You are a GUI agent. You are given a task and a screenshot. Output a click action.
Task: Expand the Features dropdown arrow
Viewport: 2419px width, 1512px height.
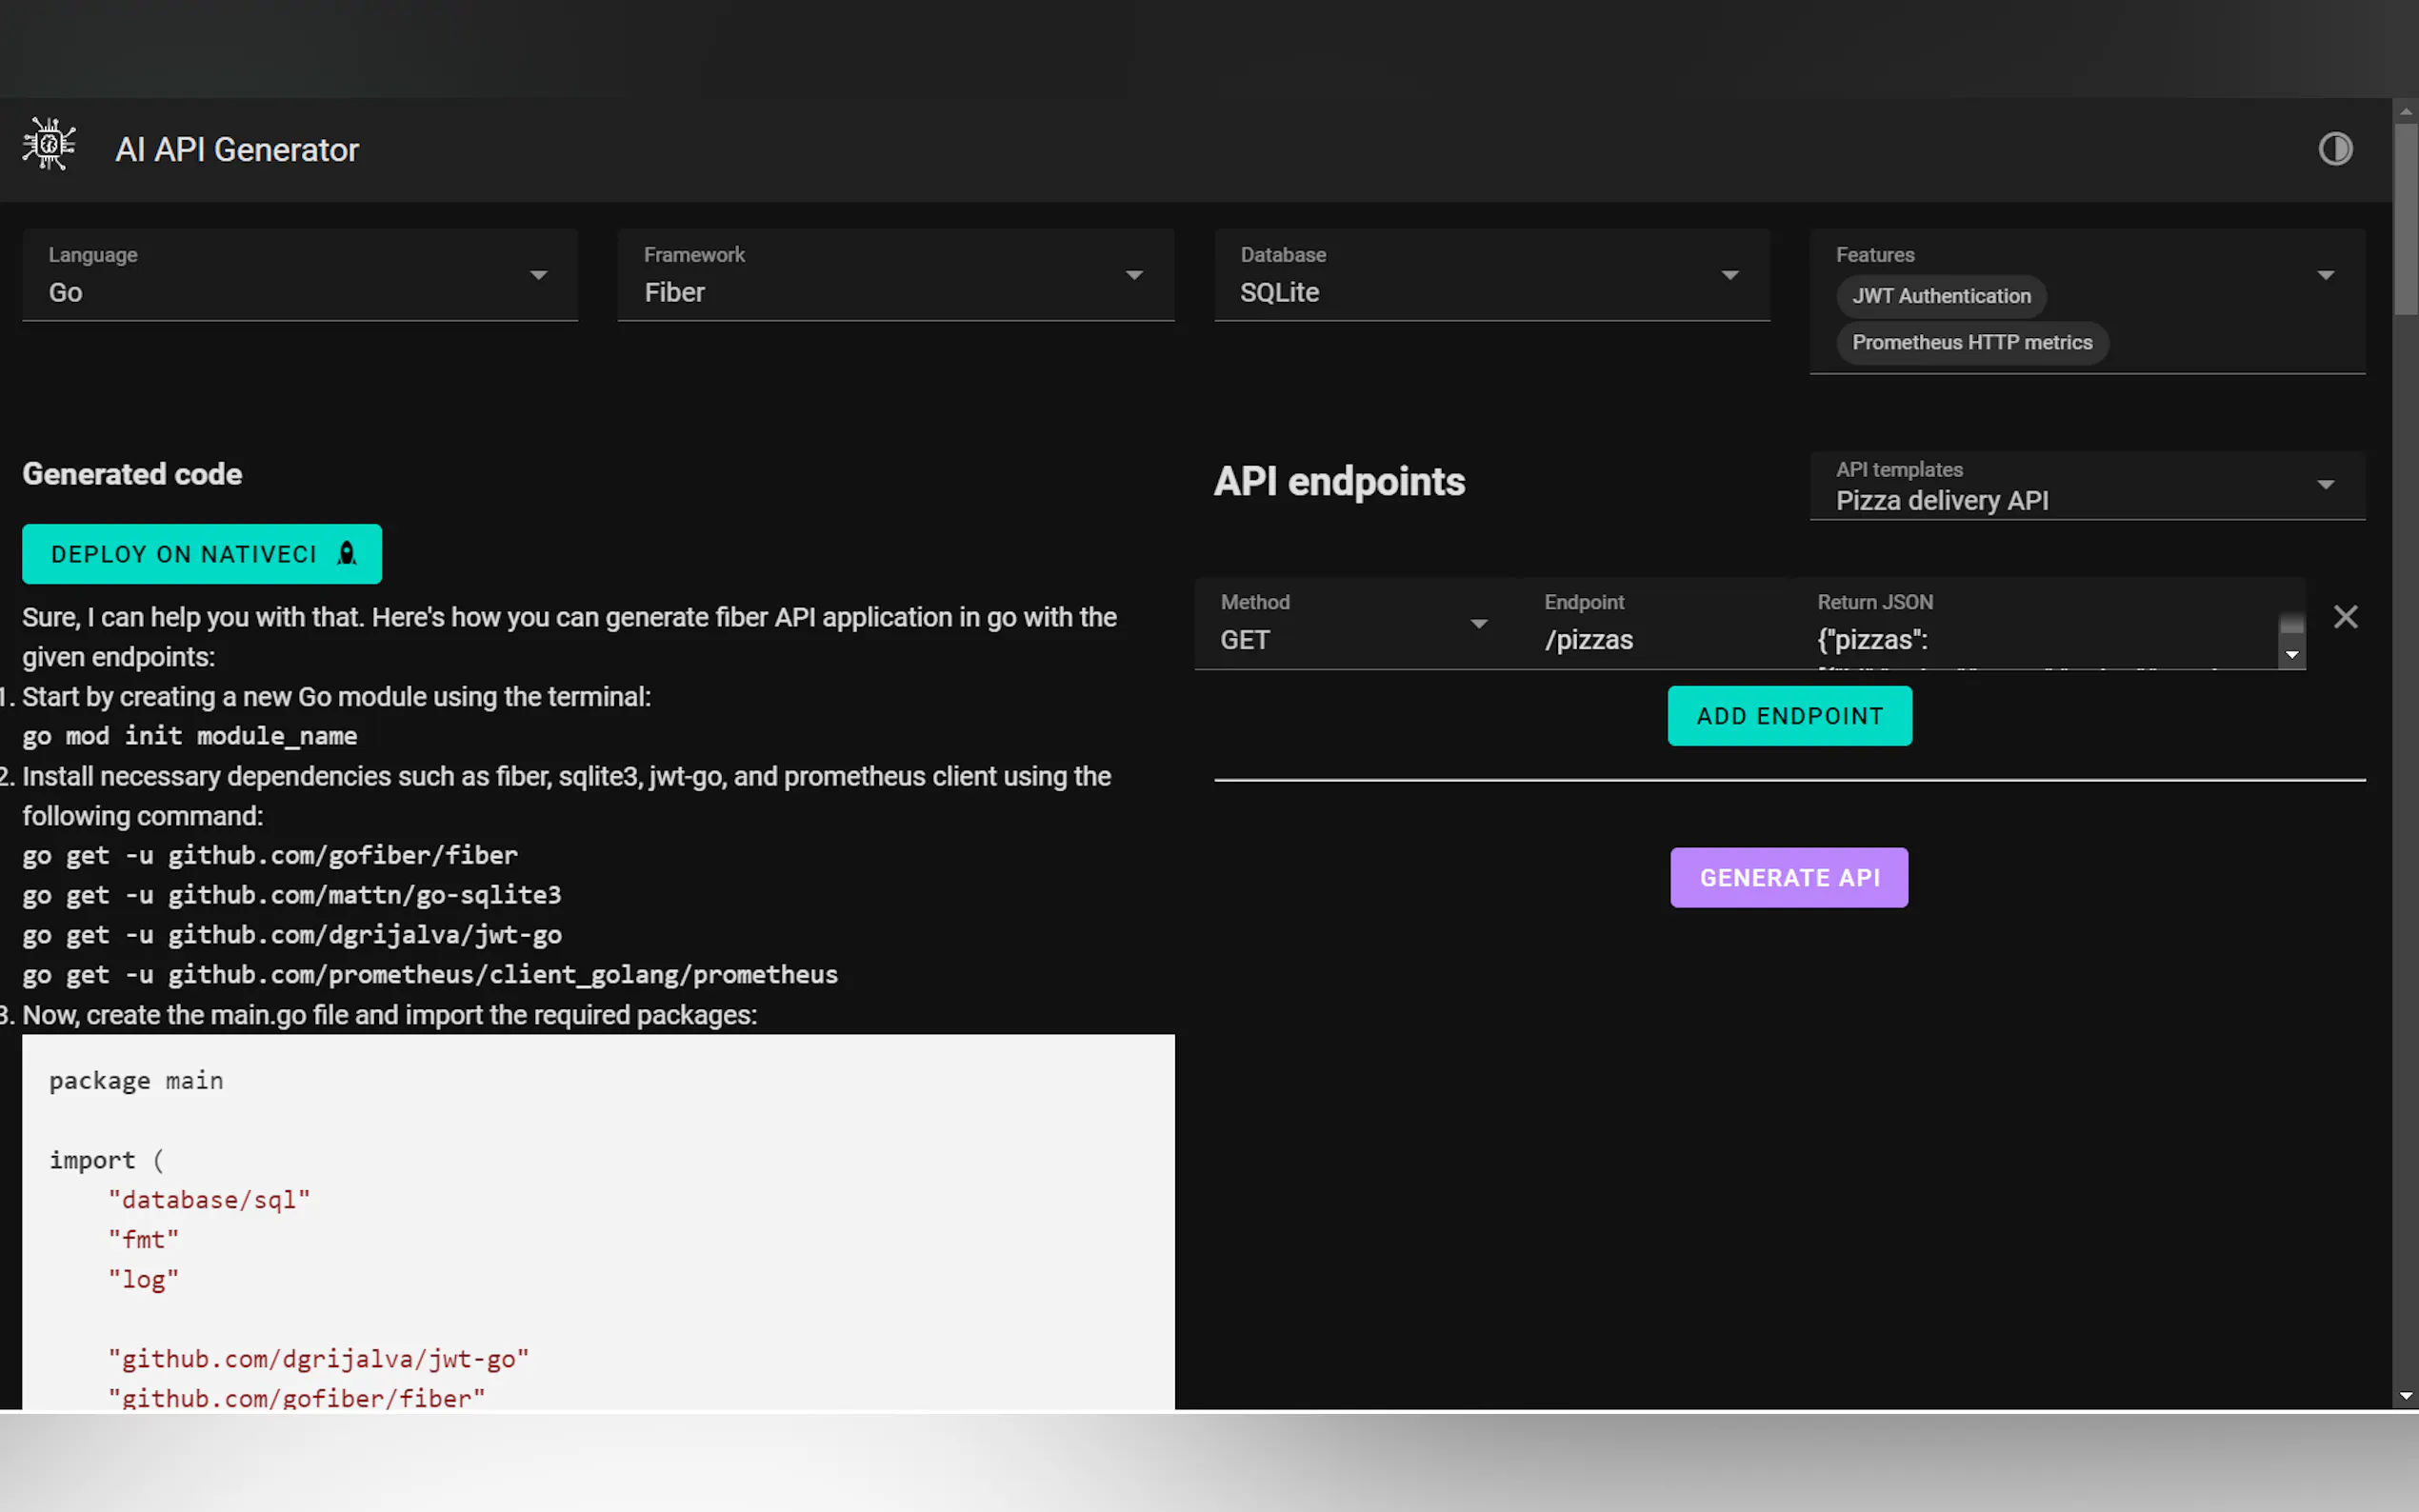[2325, 275]
